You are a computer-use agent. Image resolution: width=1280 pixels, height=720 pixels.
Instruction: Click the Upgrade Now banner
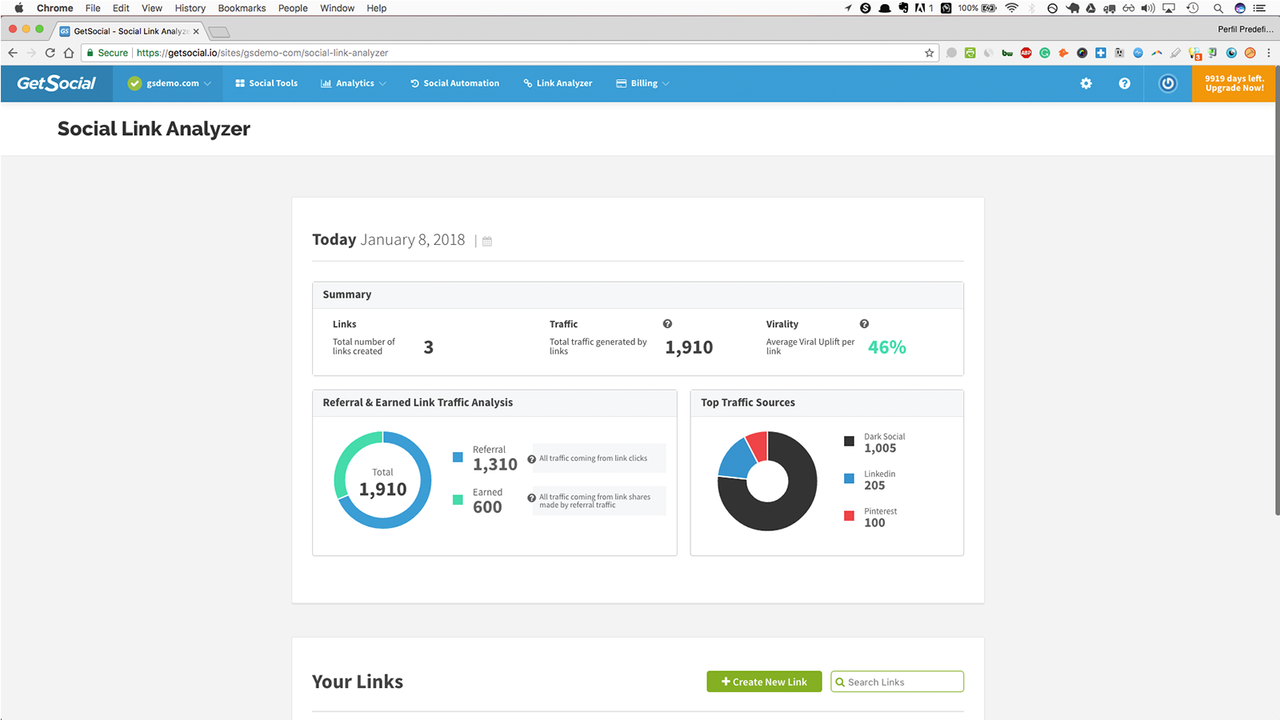click(1233, 83)
